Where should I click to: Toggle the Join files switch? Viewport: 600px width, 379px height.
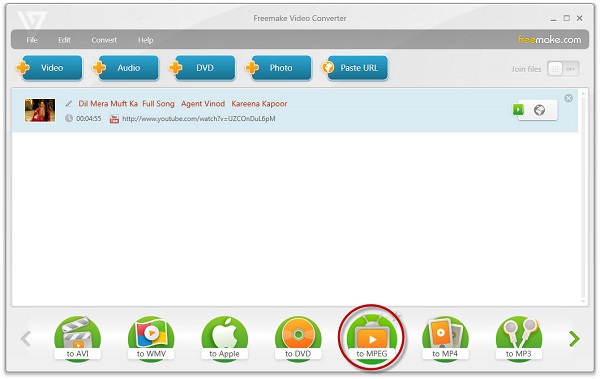[x=563, y=69]
